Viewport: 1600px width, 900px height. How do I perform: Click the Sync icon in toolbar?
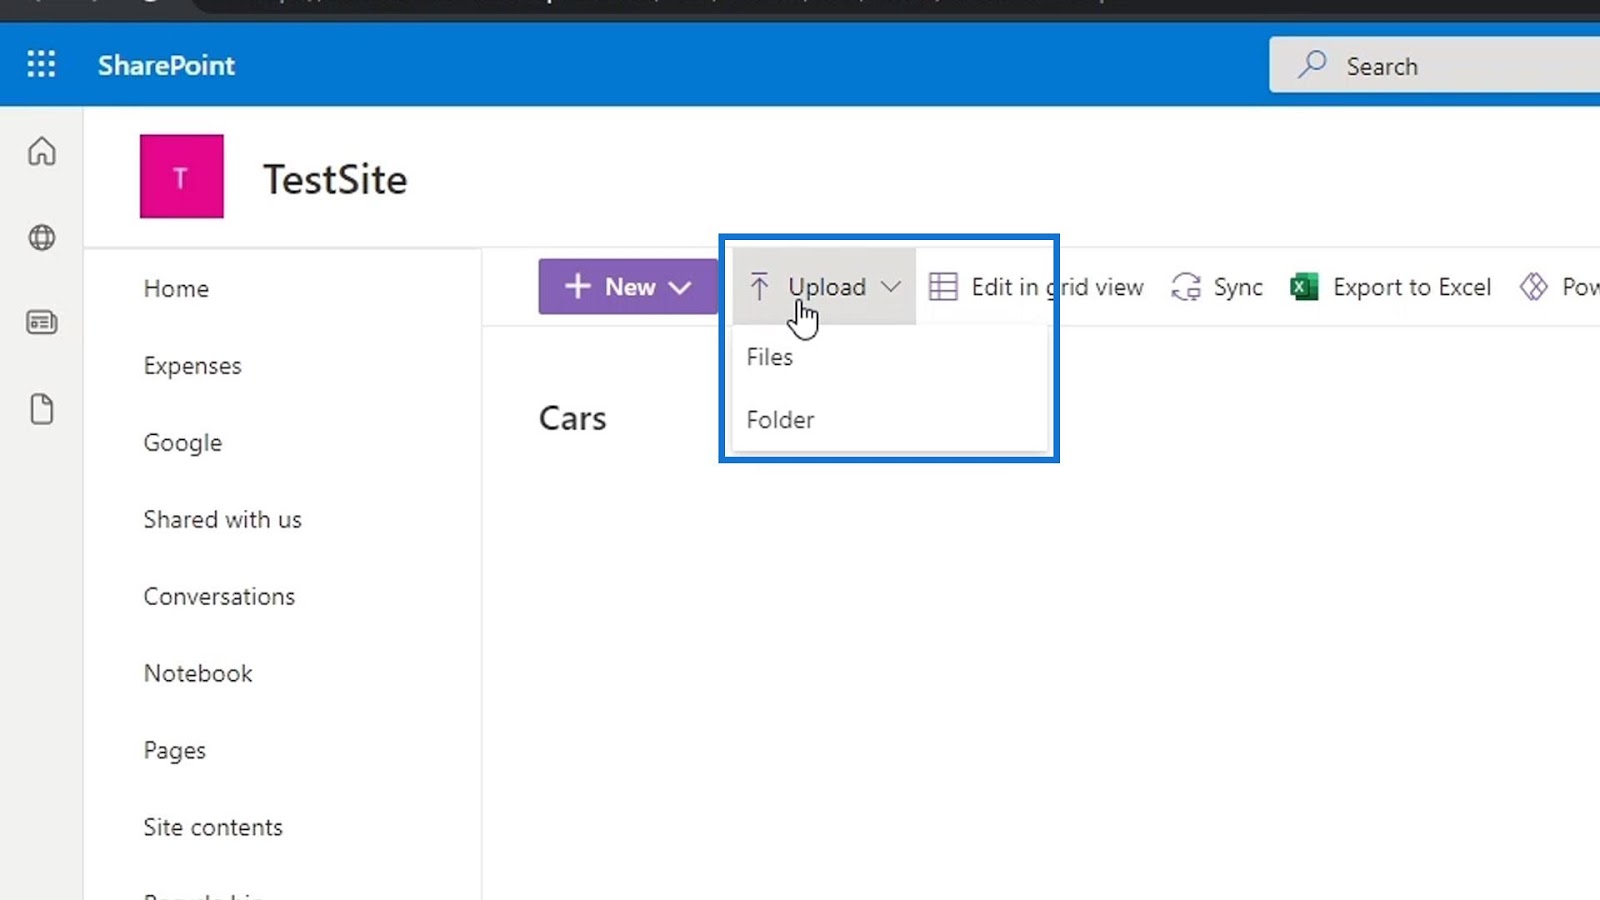point(1186,287)
